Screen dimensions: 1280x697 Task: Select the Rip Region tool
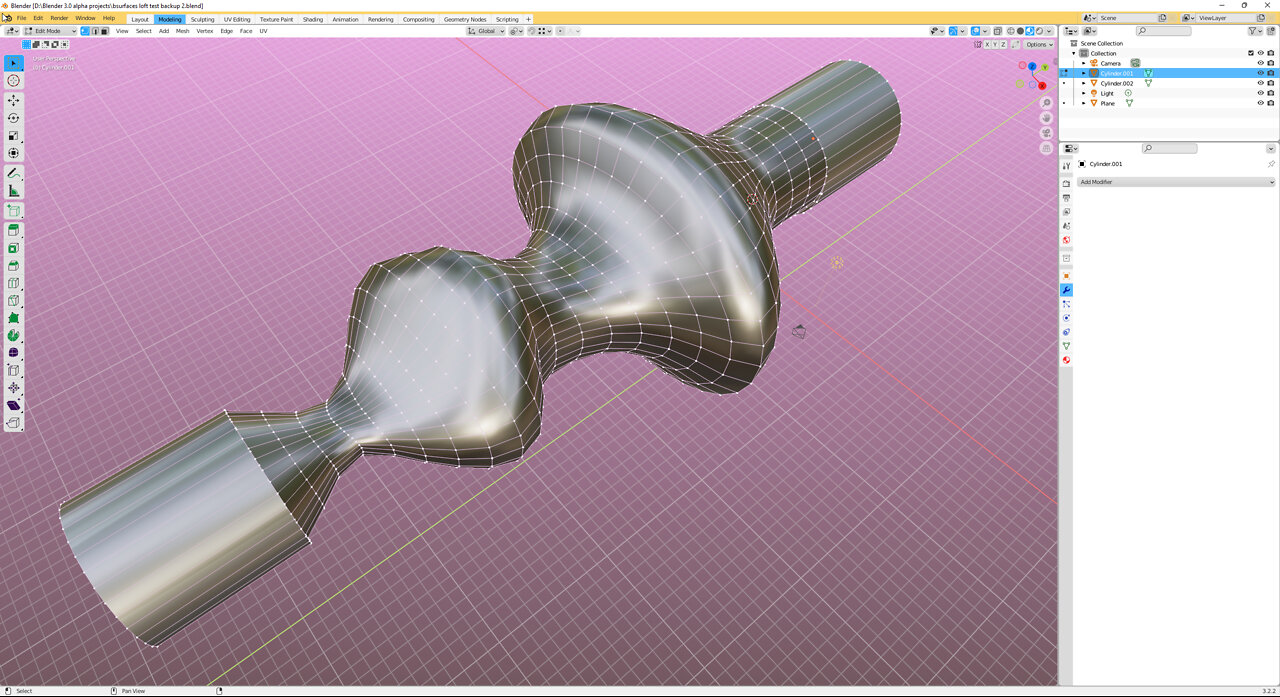click(x=14, y=423)
